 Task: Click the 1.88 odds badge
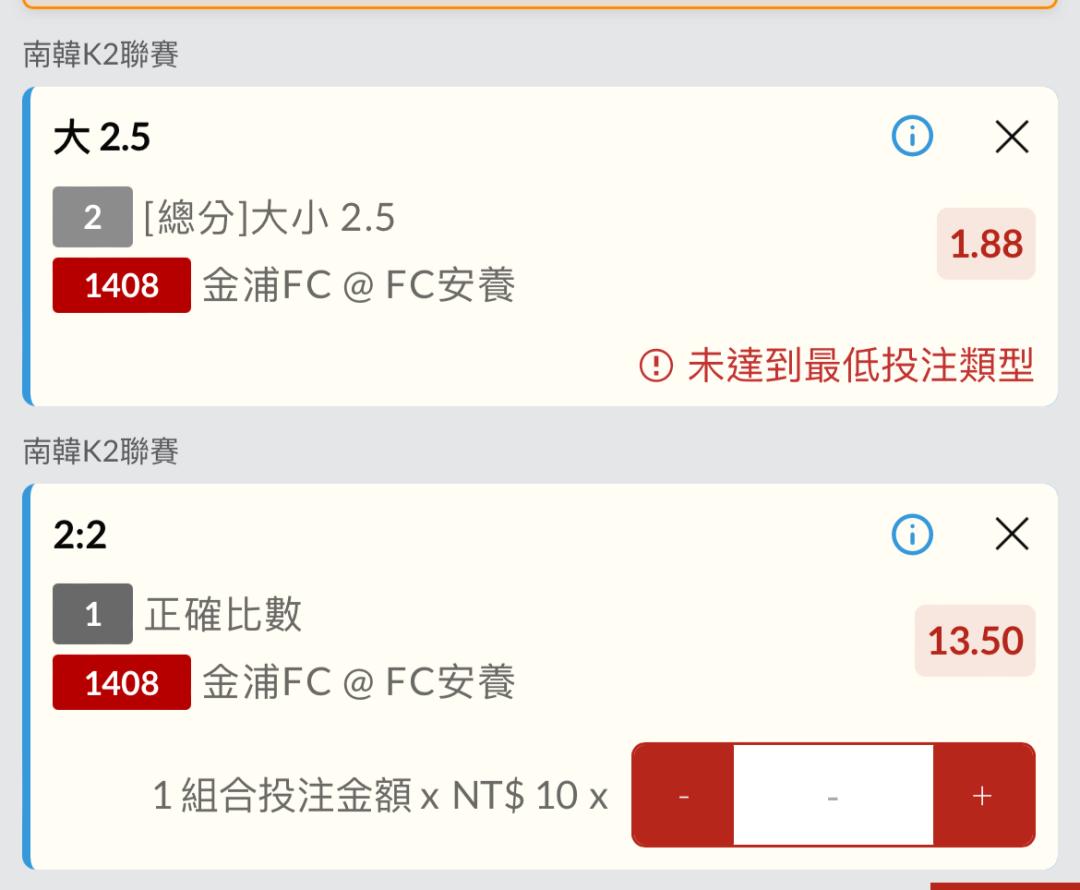[x=986, y=244]
